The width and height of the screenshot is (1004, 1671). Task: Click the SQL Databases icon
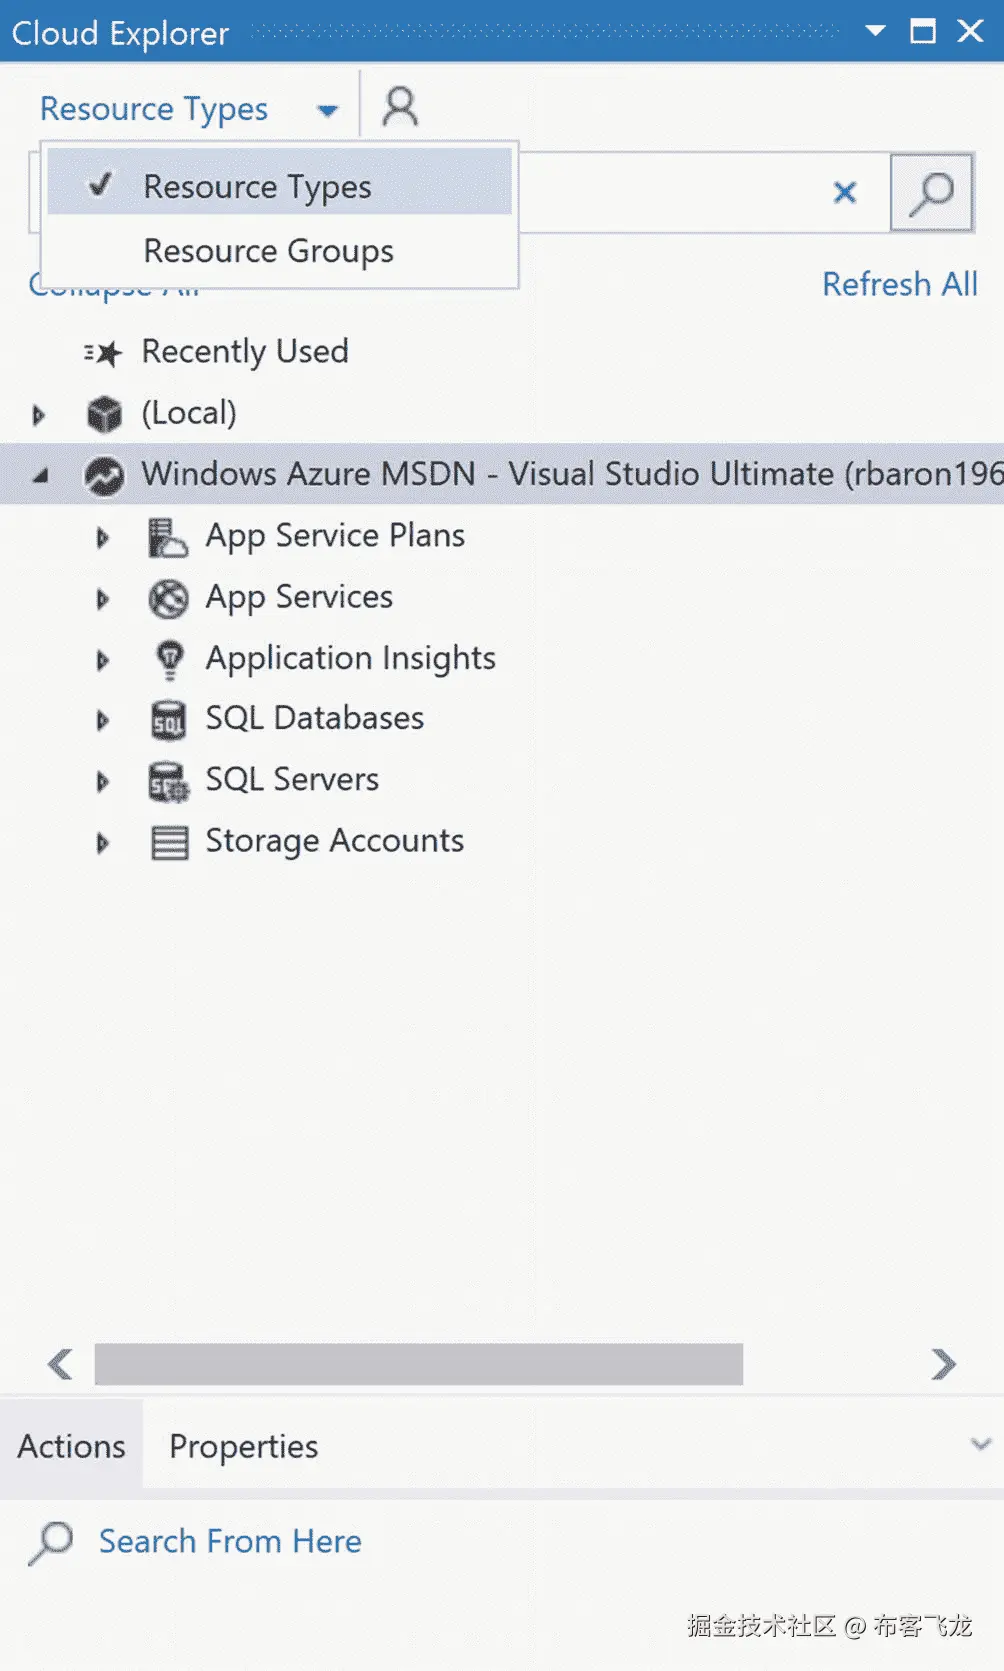click(x=168, y=720)
